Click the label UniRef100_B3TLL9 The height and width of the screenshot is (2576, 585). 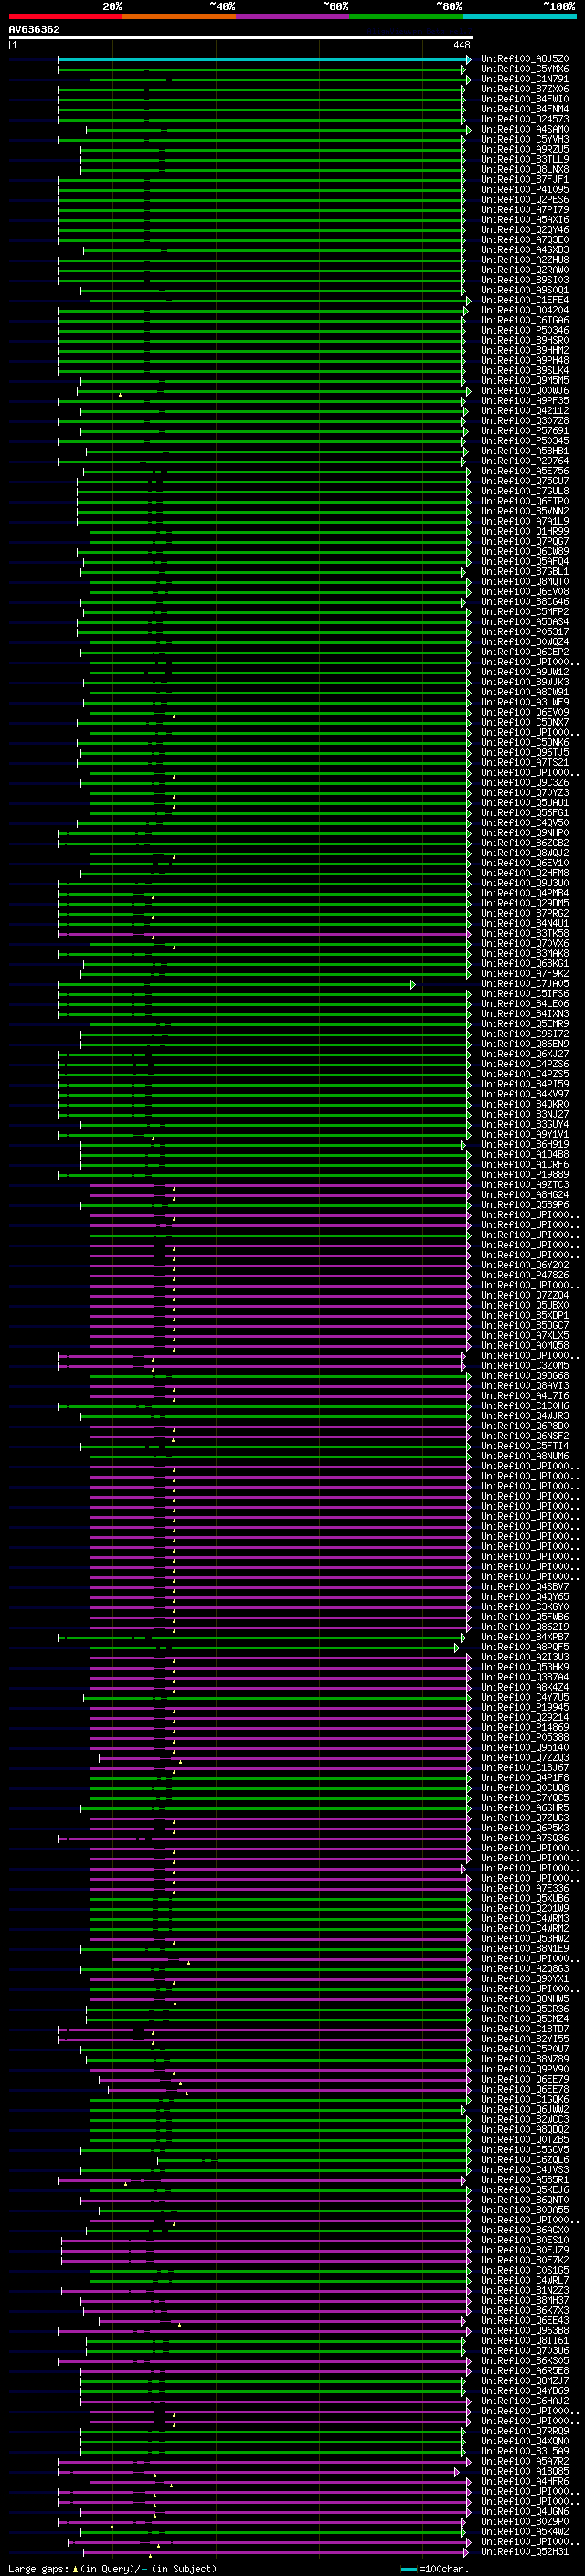[x=525, y=160]
